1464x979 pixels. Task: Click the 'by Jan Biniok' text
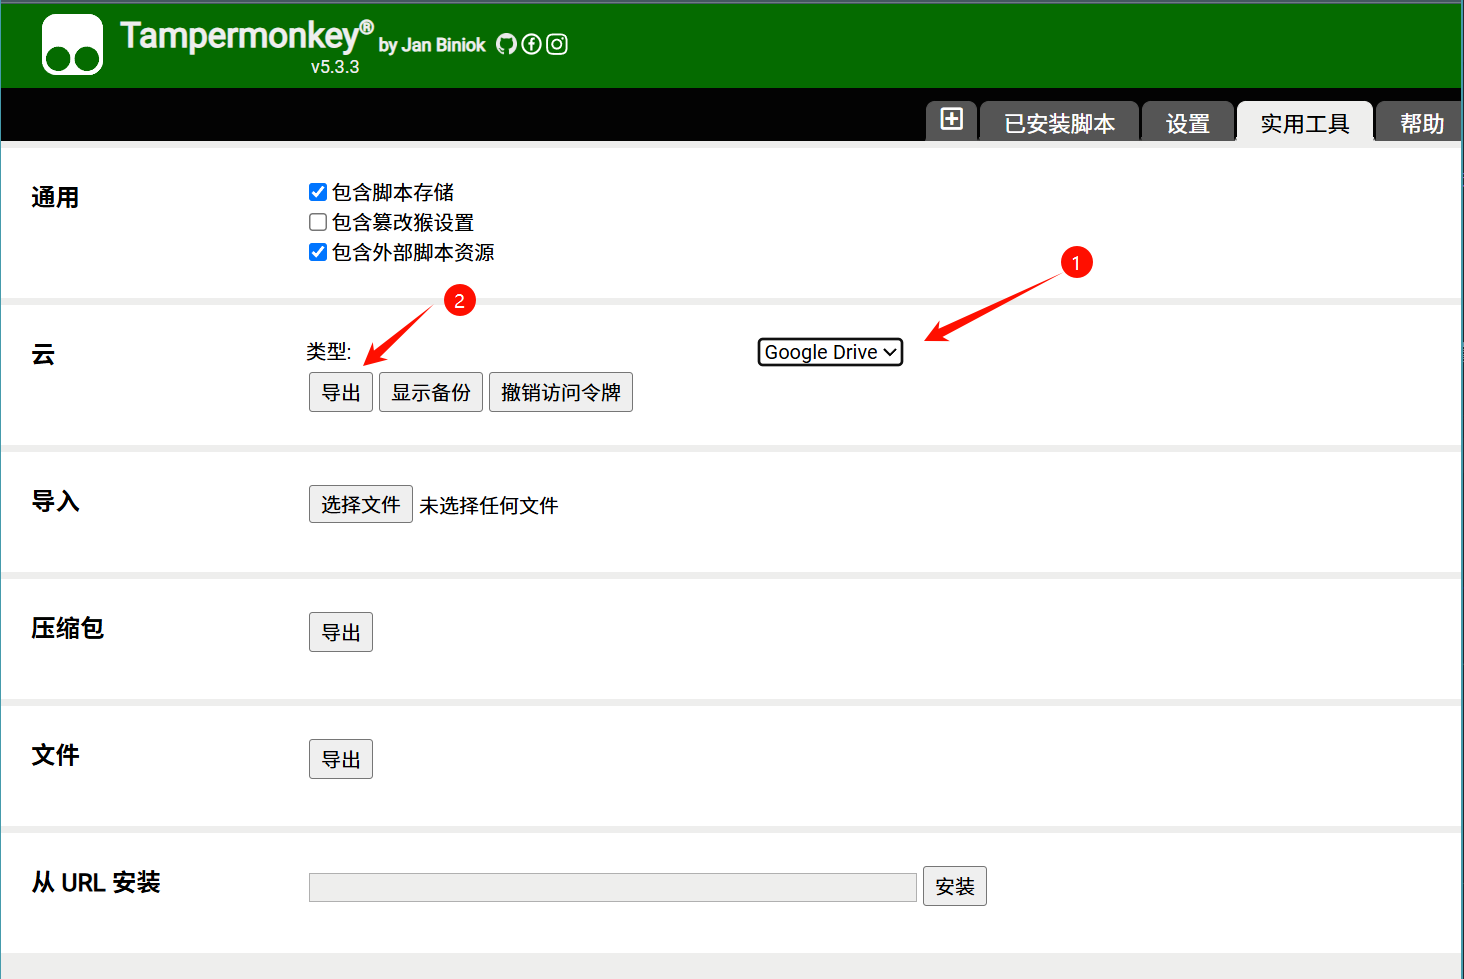coord(432,45)
